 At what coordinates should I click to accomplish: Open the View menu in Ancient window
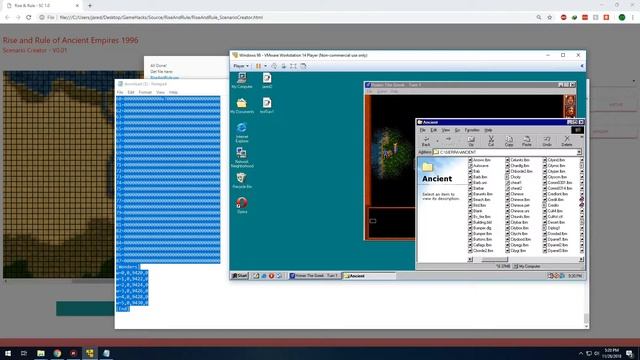coord(446,130)
